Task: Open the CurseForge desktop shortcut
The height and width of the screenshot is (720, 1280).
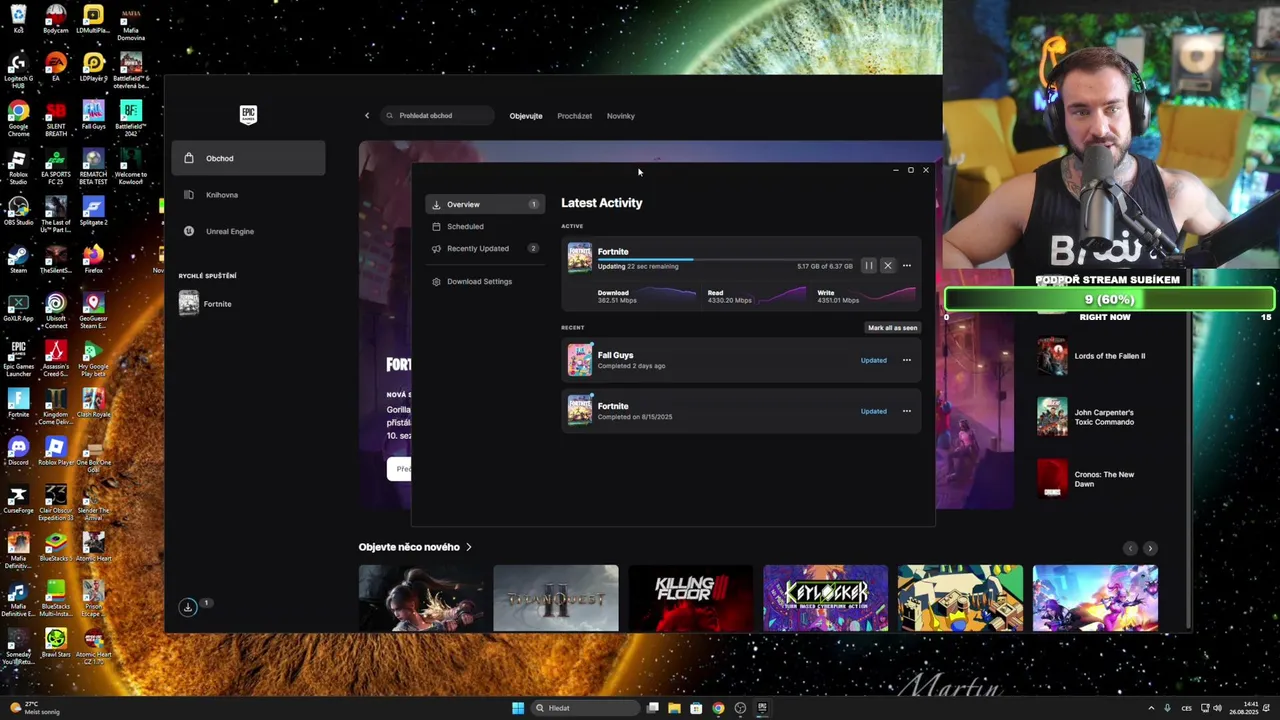Action: pyautogui.click(x=18, y=499)
